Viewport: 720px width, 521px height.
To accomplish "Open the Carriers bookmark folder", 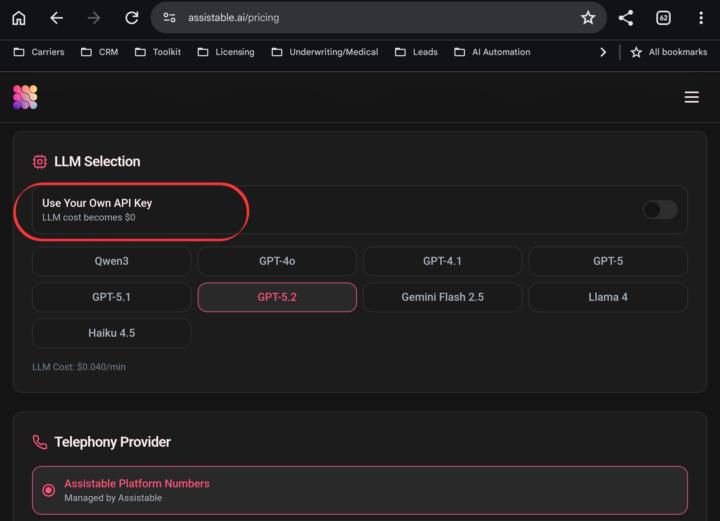I will point(39,52).
